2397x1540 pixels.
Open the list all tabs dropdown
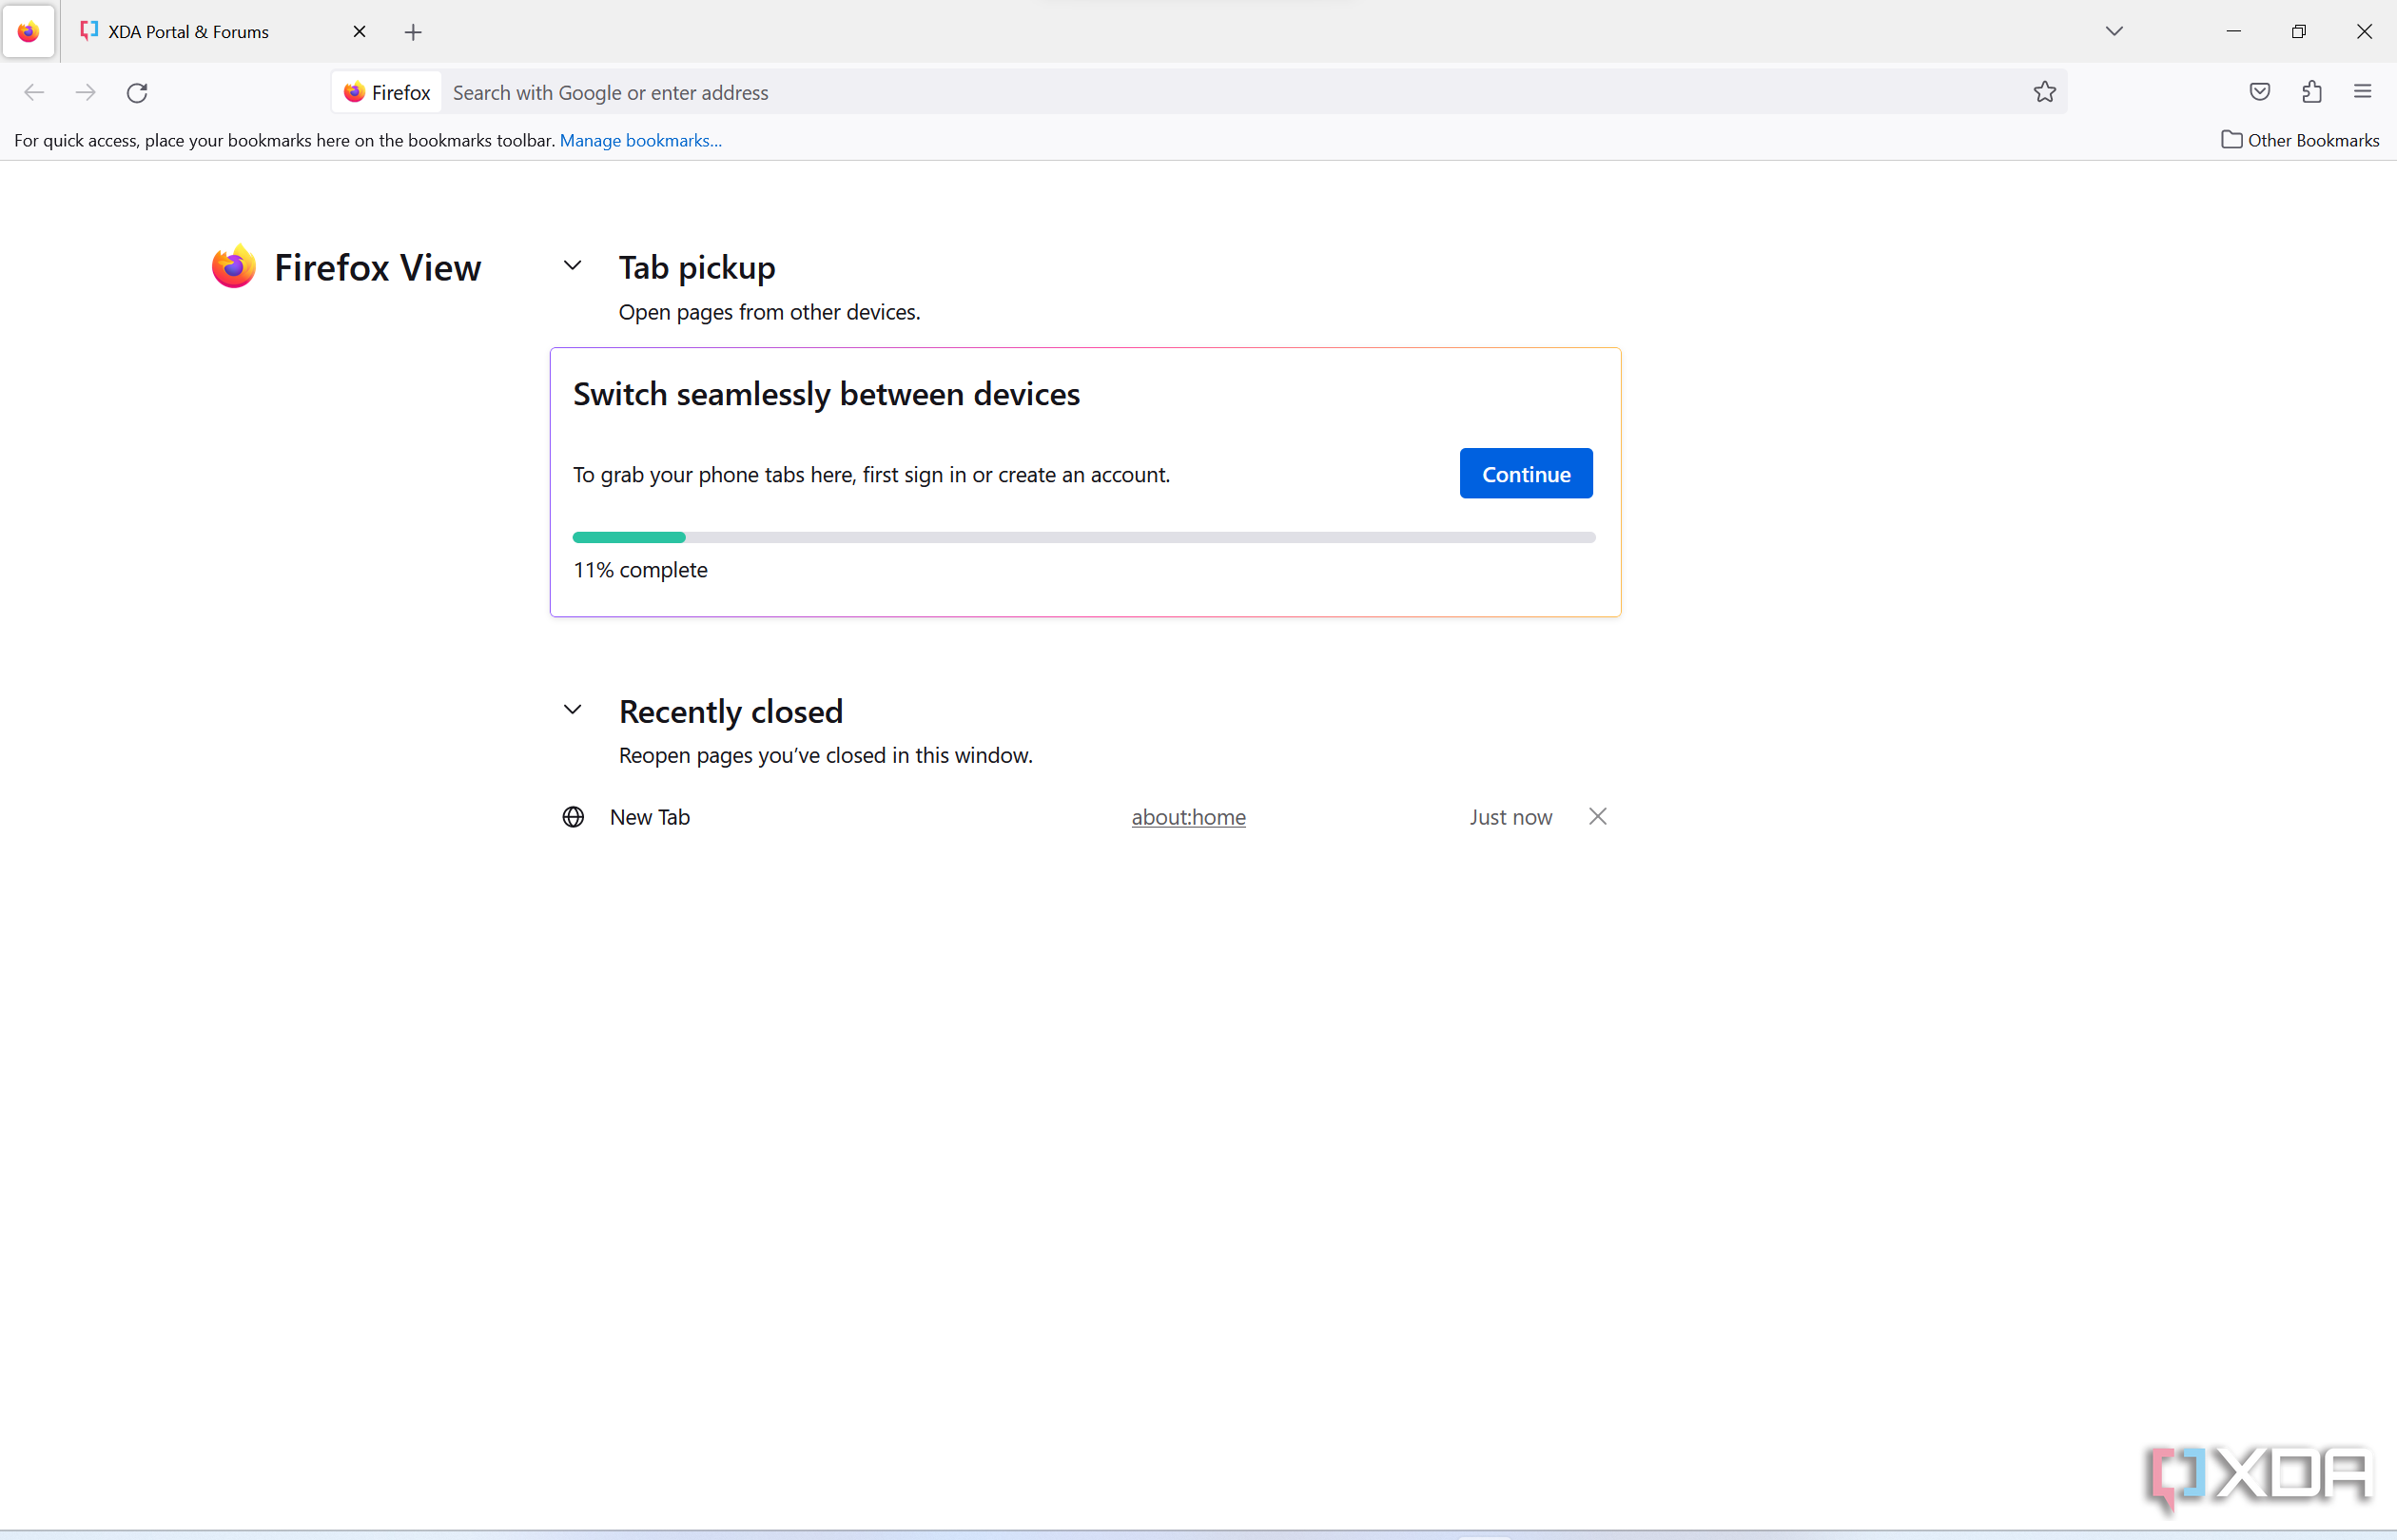[2114, 32]
